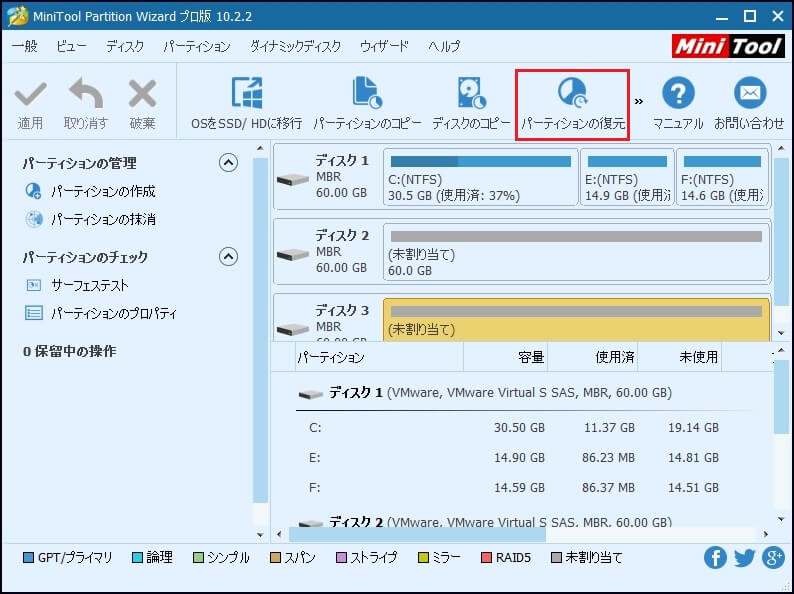794x594 pixels.
Task: Sort by 容量 column header
Action: (x=505, y=358)
